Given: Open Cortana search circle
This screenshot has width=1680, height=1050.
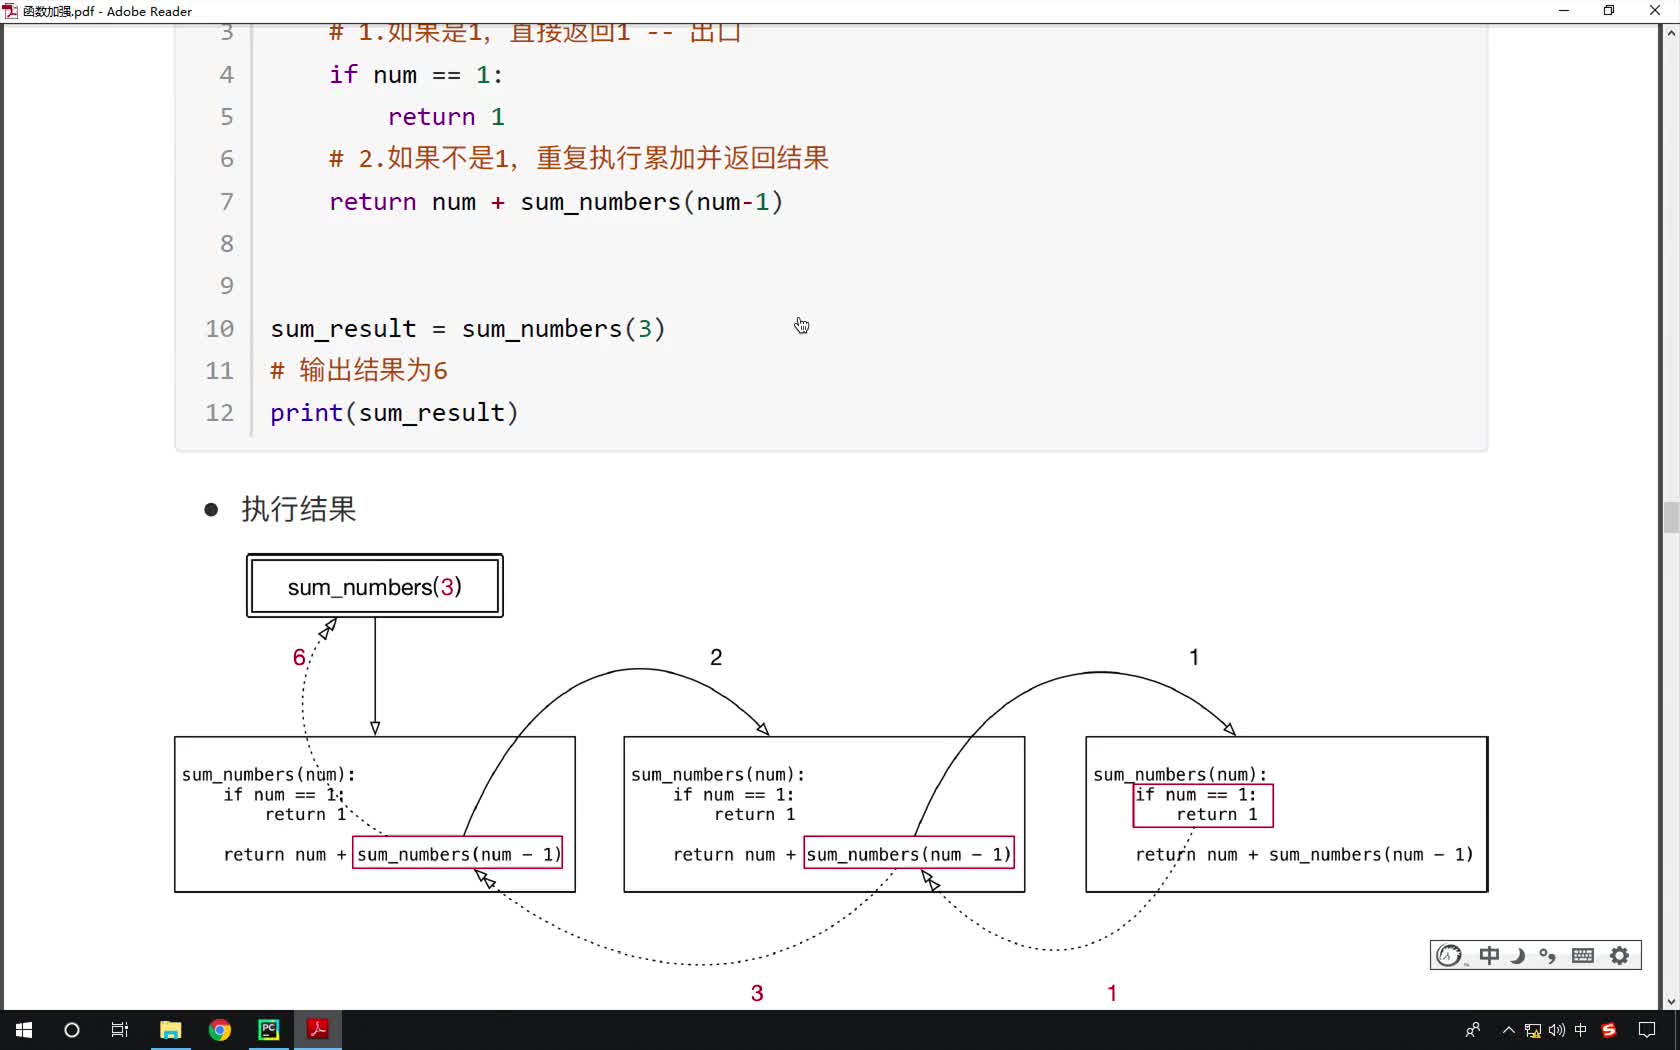Looking at the screenshot, I should 72,1030.
